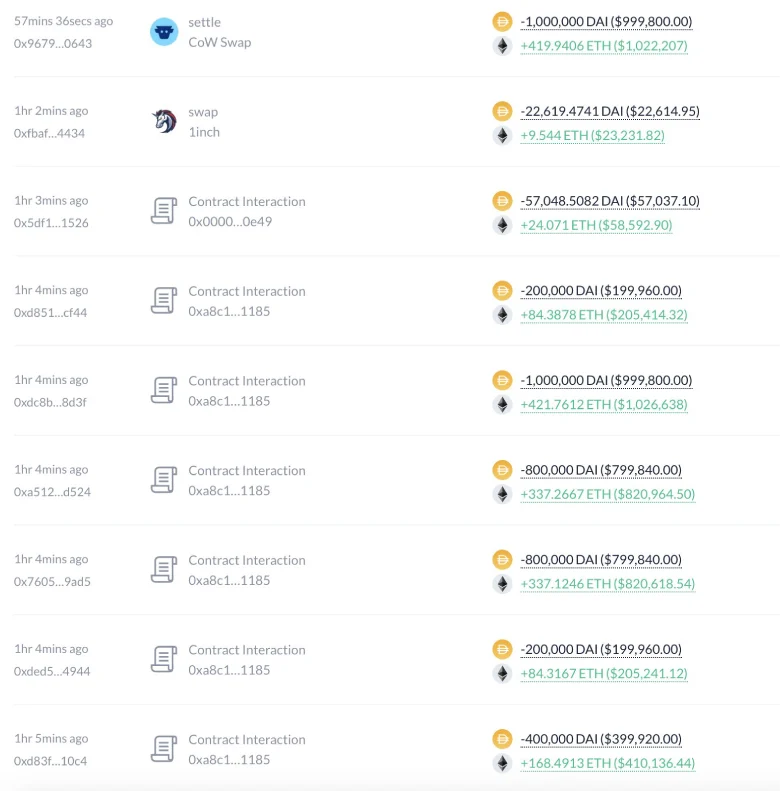This screenshot has width=780, height=791.
Task: Click -1,000,000 DAI amount in CoW Swap row
Action: tap(606, 22)
